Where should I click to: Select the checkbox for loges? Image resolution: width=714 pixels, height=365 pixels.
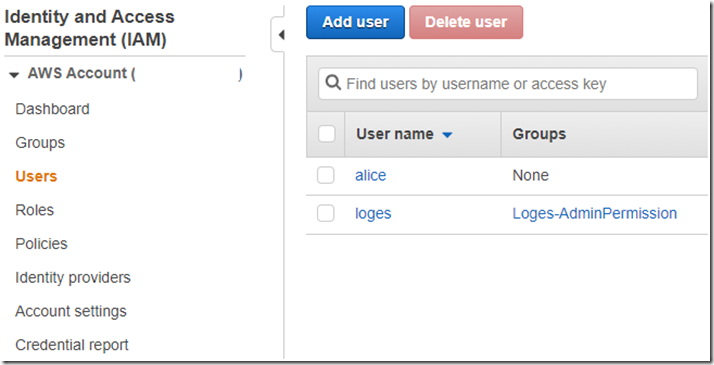point(326,213)
